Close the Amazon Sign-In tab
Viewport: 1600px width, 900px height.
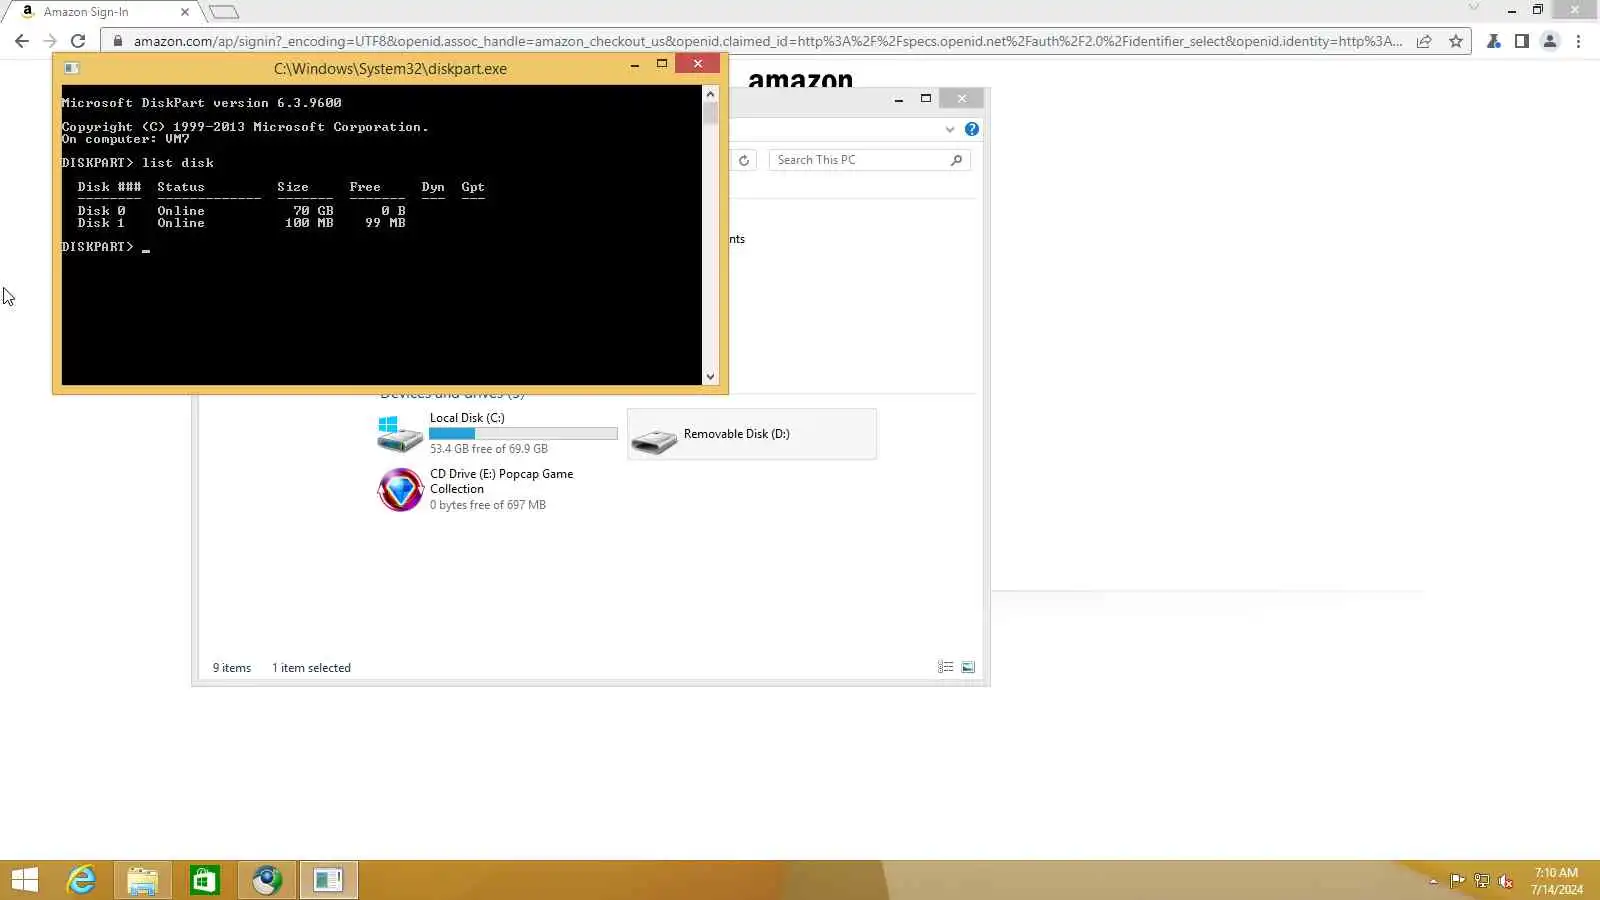(185, 12)
